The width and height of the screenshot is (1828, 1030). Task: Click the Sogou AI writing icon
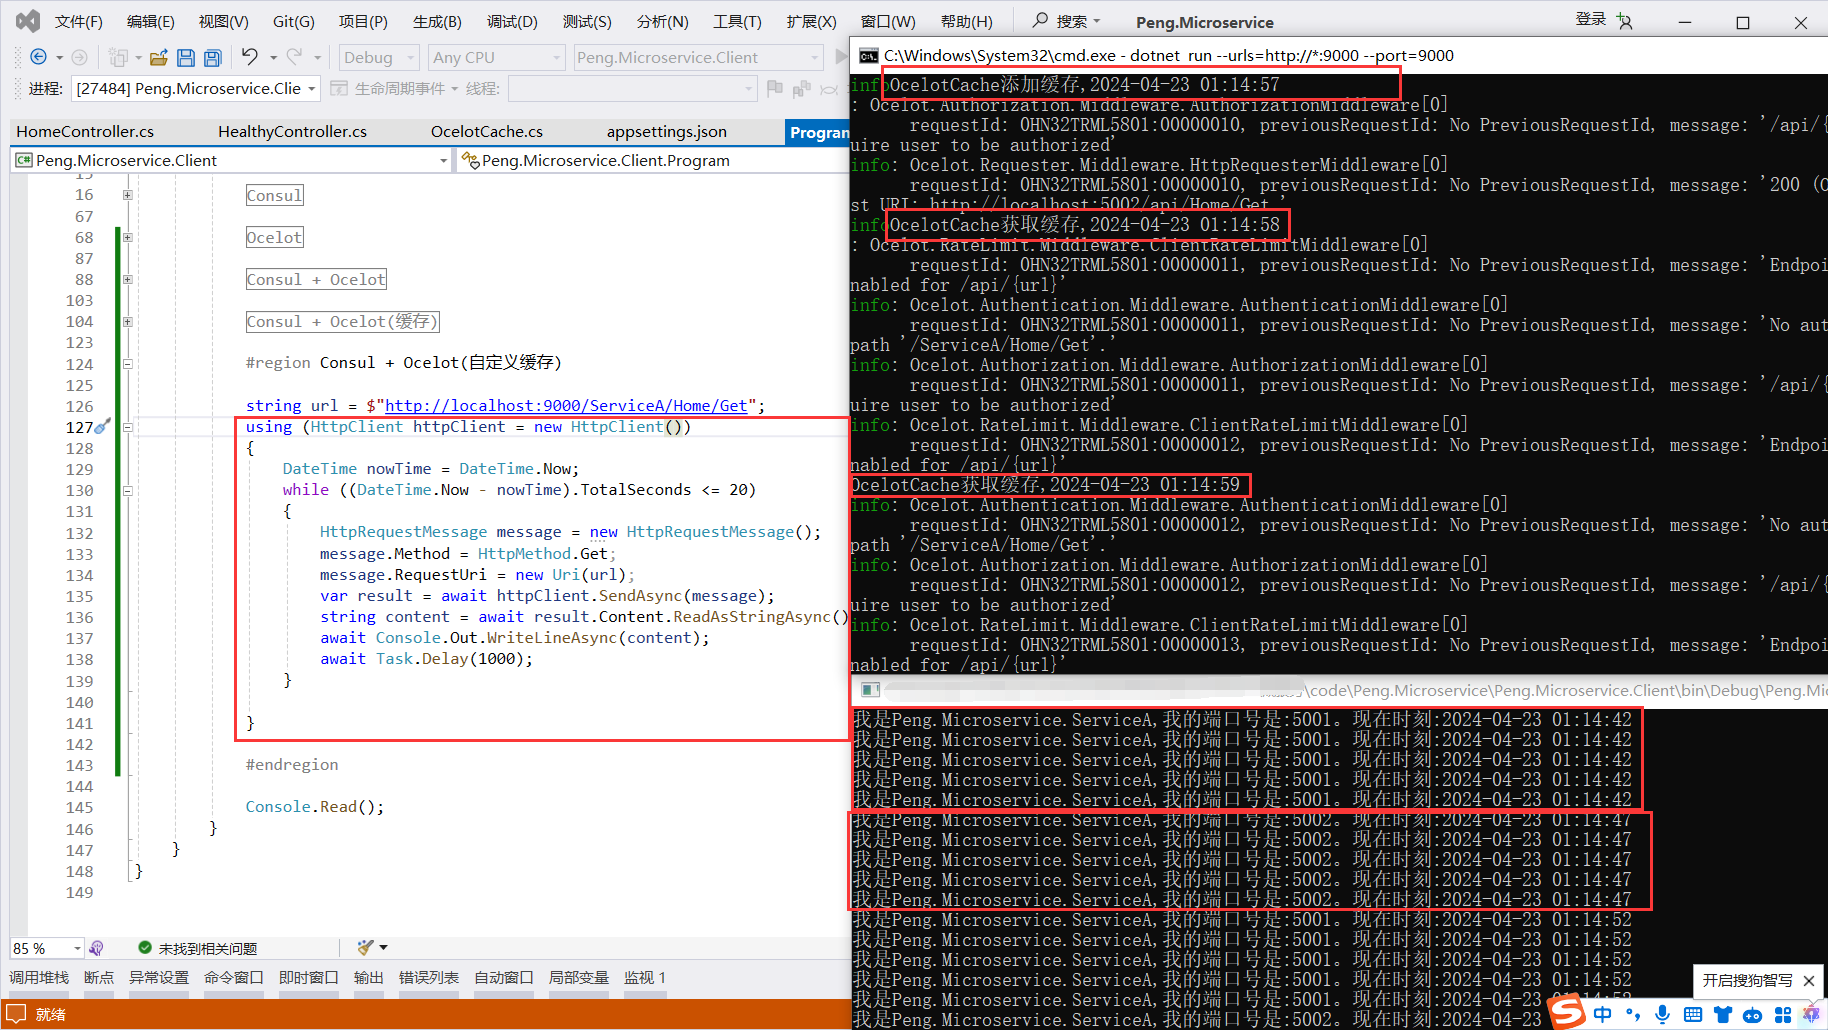[1811, 1014]
